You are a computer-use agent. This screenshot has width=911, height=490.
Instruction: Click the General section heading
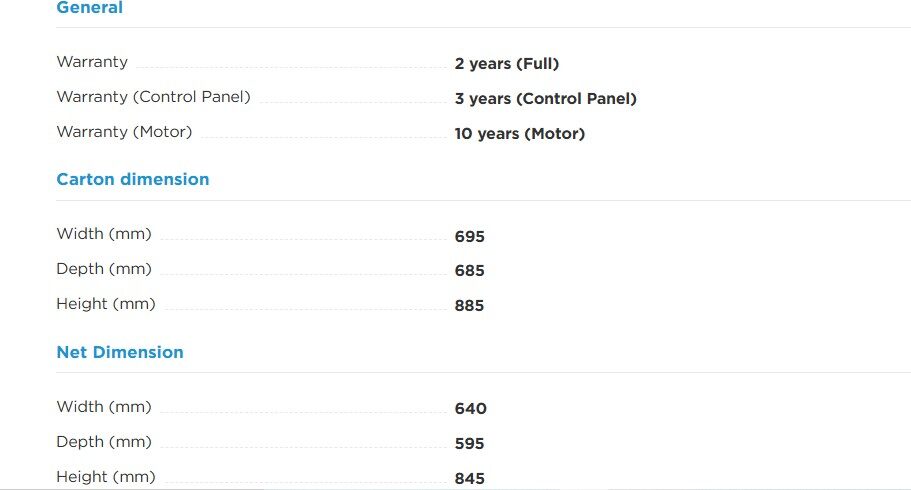tap(90, 8)
